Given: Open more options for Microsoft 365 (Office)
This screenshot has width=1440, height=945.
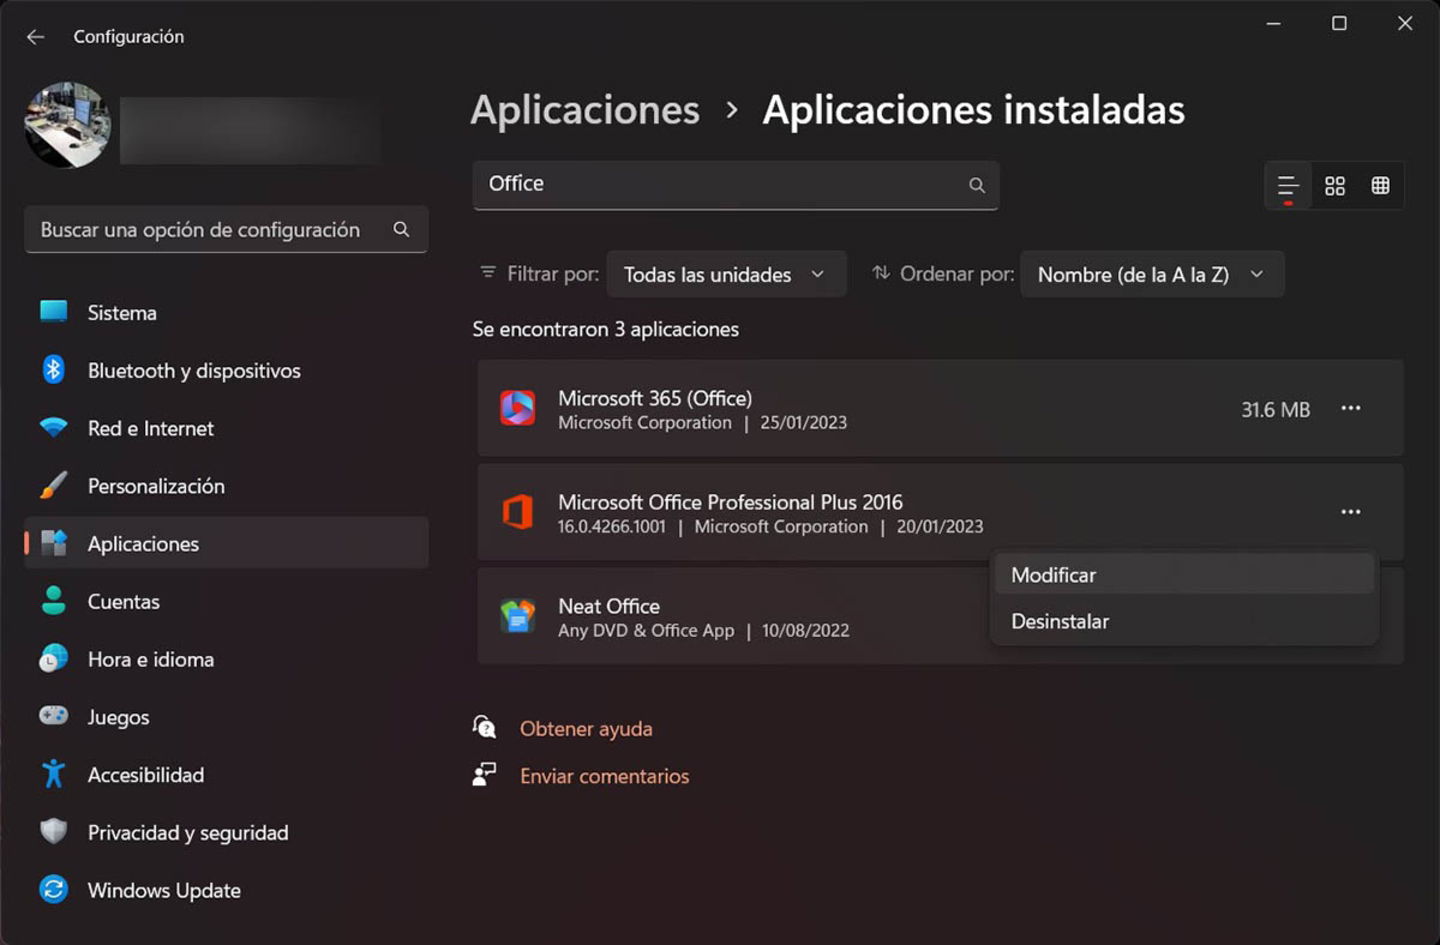Looking at the screenshot, I should coord(1351,408).
